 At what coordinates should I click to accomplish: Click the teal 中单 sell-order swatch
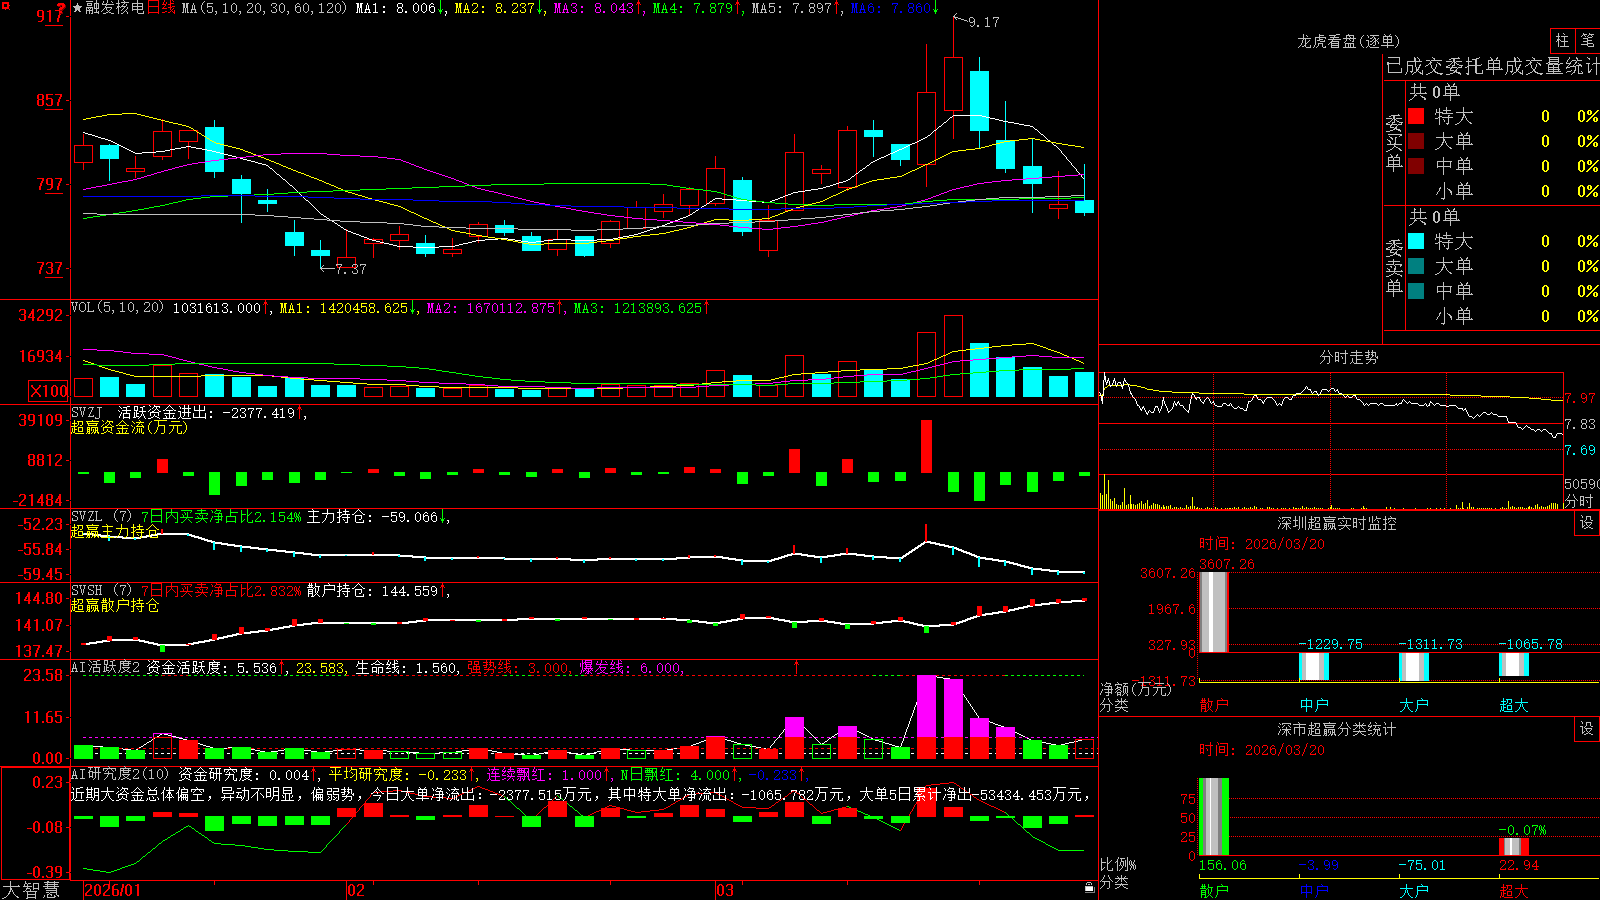(1416, 291)
